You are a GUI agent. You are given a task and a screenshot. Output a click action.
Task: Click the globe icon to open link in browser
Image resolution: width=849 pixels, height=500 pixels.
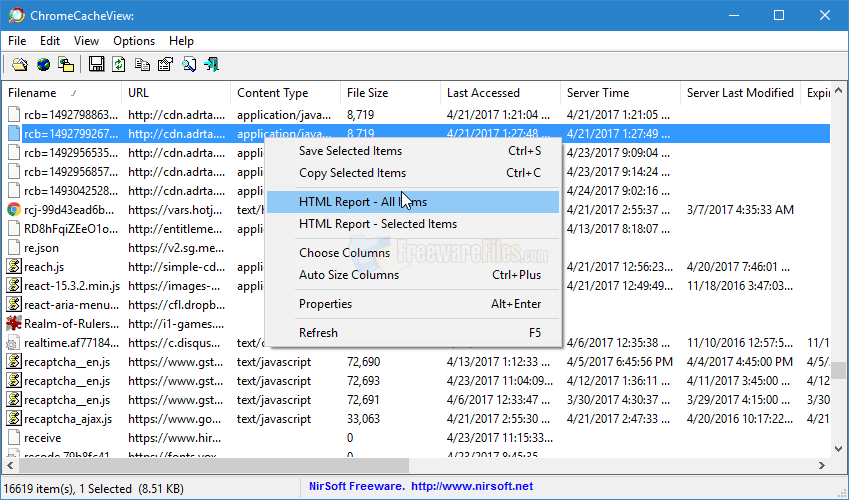(43, 64)
